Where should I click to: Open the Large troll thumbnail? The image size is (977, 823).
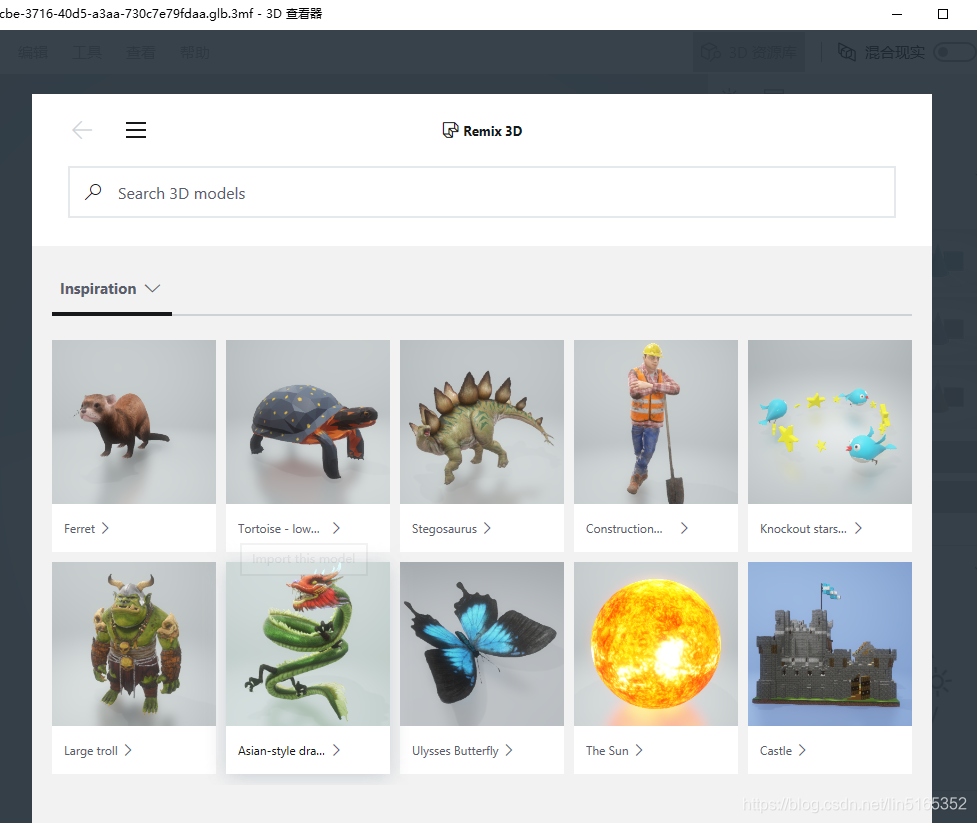[134, 644]
